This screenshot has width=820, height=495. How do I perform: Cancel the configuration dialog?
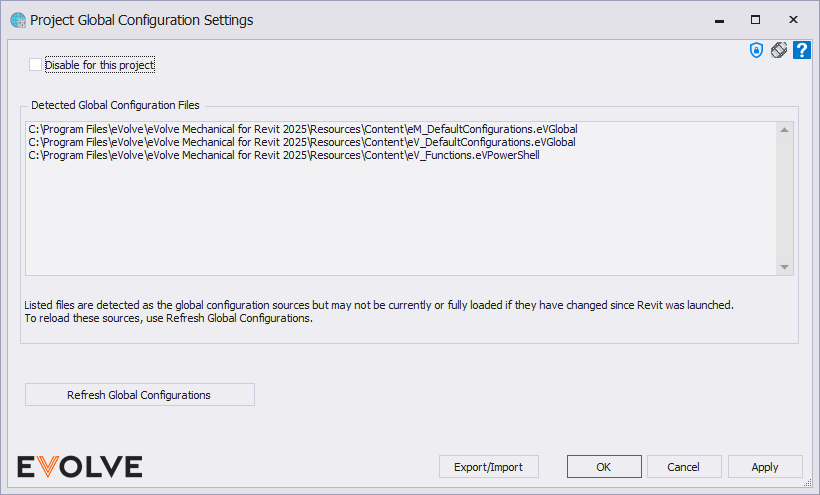coord(684,467)
